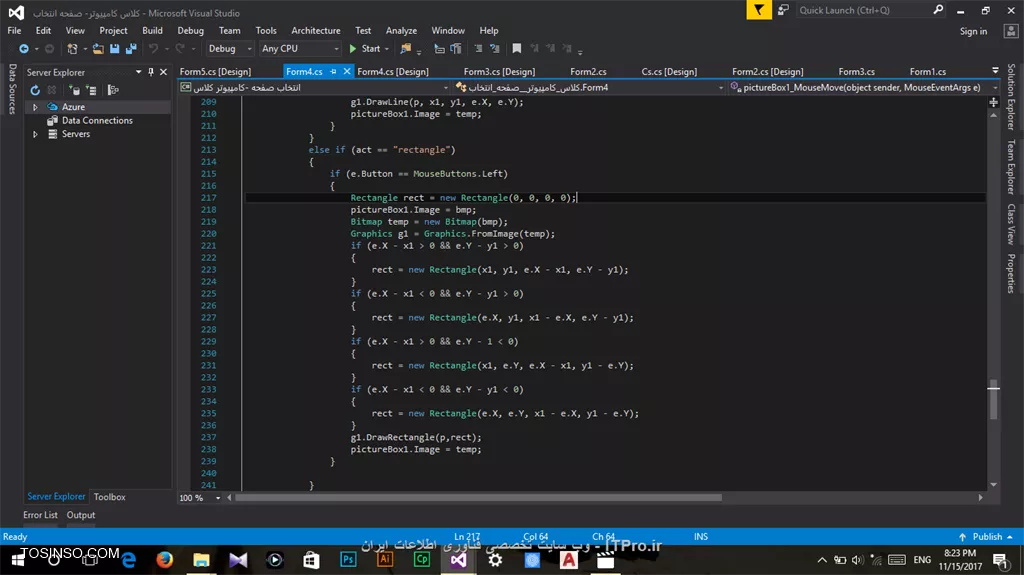Image resolution: width=1024 pixels, height=575 pixels.
Task: Open the pictureBox1_MouseMove member dropdown
Action: coord(995,88)
